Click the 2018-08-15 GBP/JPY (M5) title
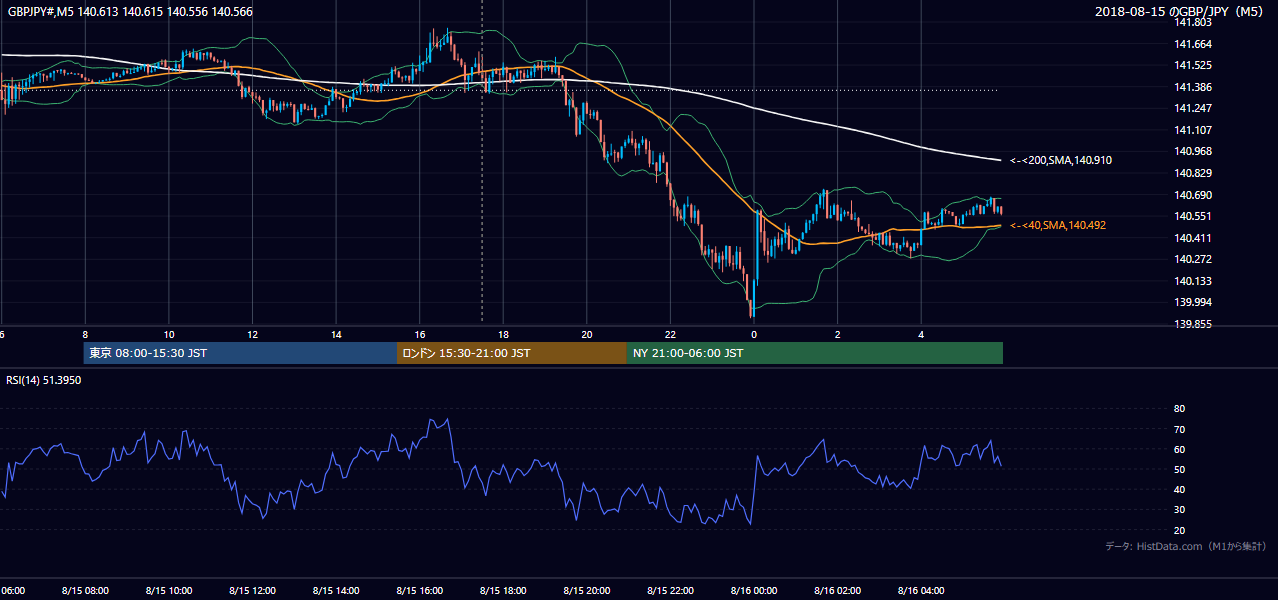Image resolution: width=1278 pixels, height=600 pixels. coord(1181,12)
